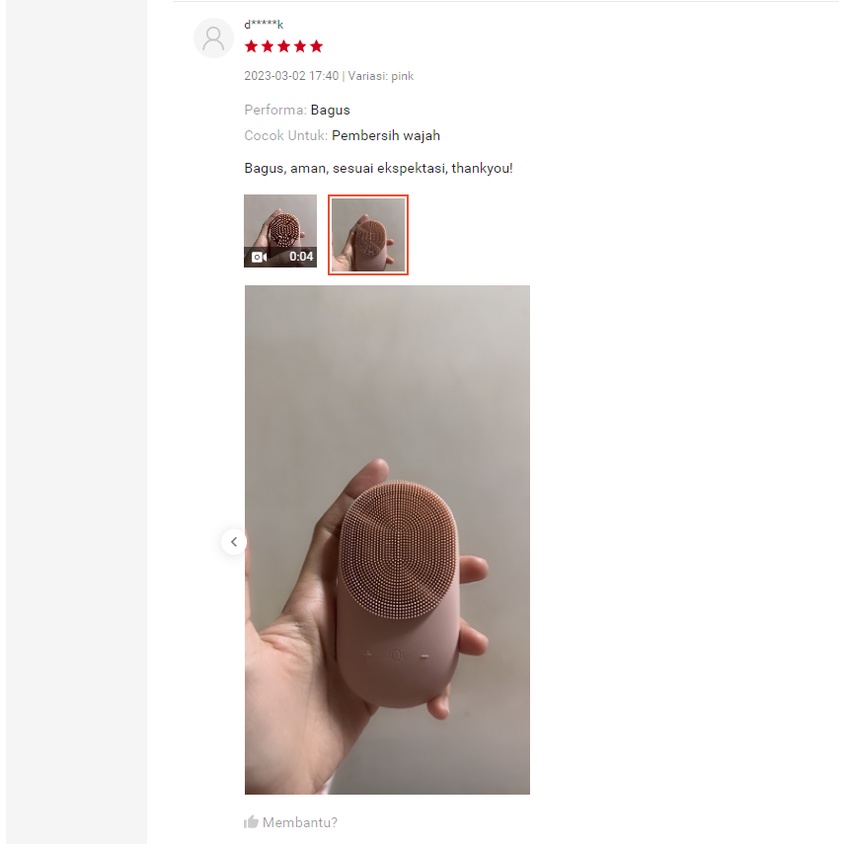Click the video camera icon on the thumbnail

259,257
